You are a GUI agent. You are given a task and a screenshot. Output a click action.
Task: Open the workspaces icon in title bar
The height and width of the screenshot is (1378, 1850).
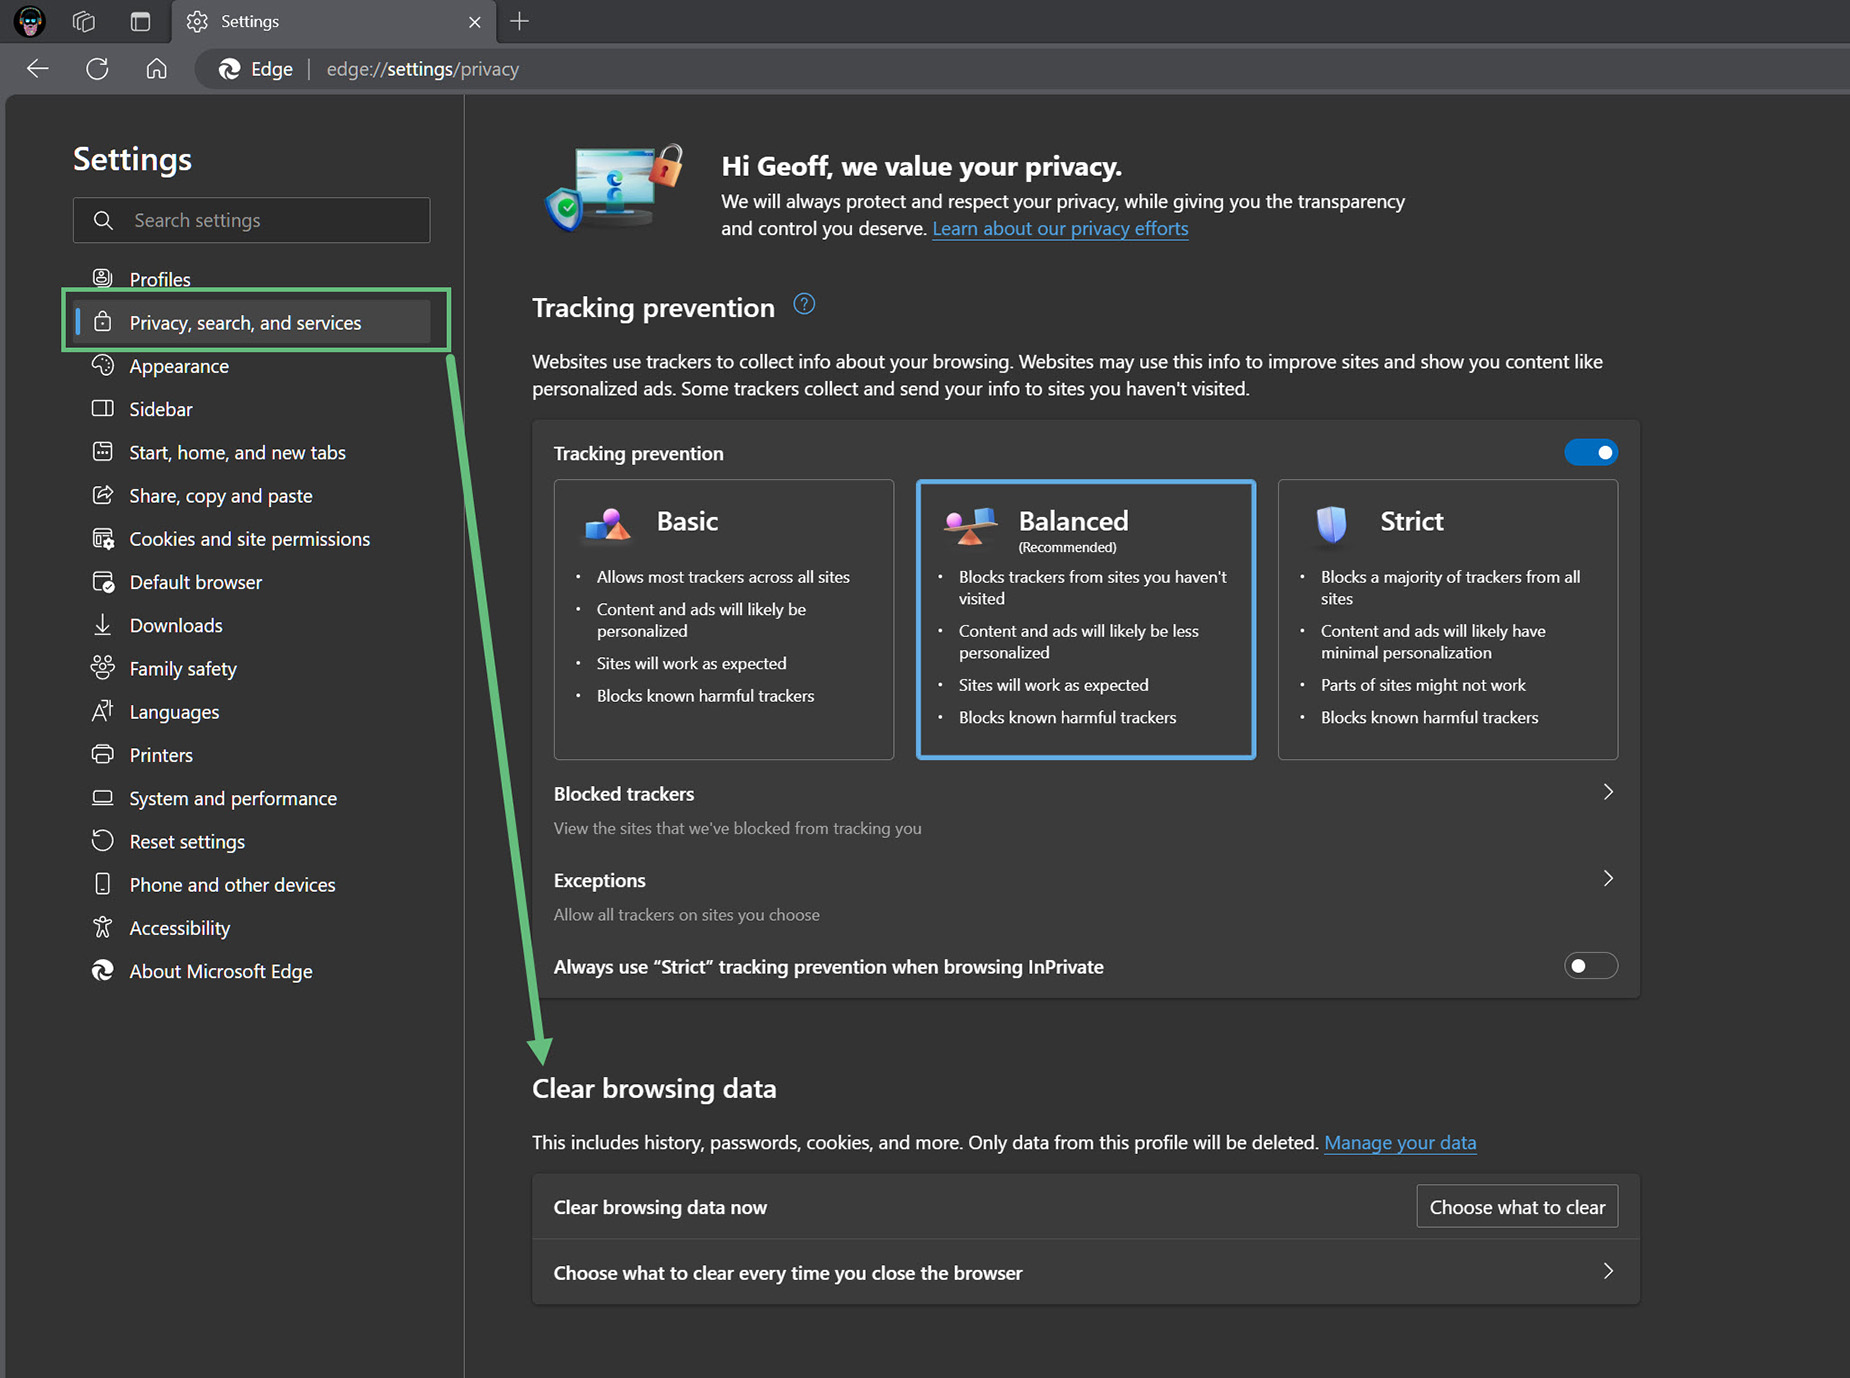coord(84,21)
